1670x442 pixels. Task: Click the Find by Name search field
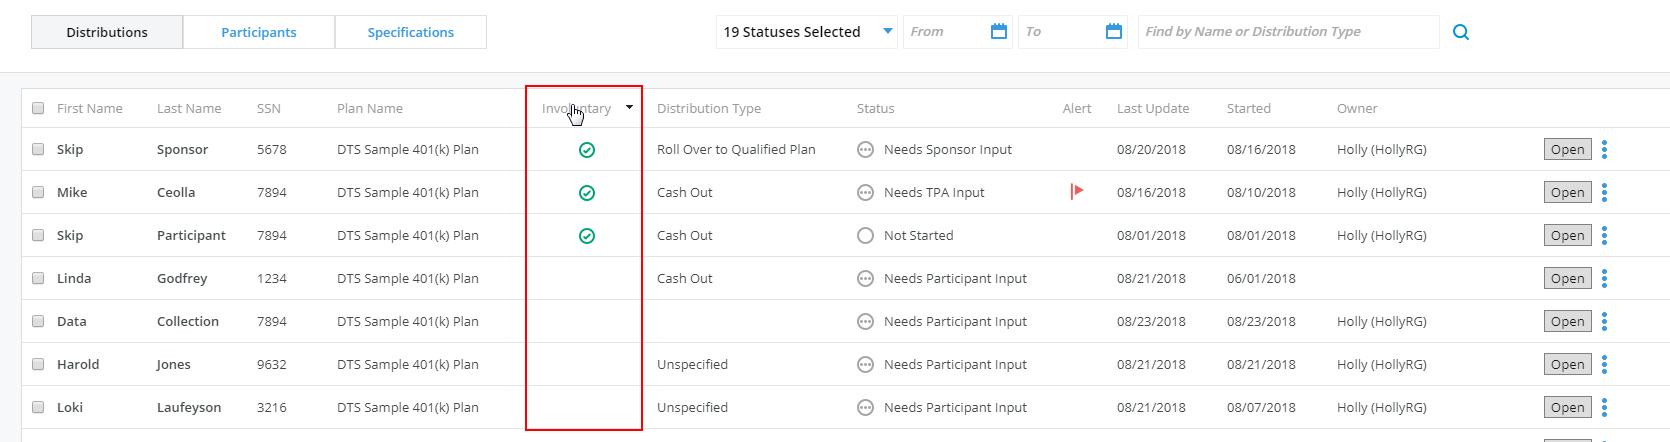pos(1288,32)
